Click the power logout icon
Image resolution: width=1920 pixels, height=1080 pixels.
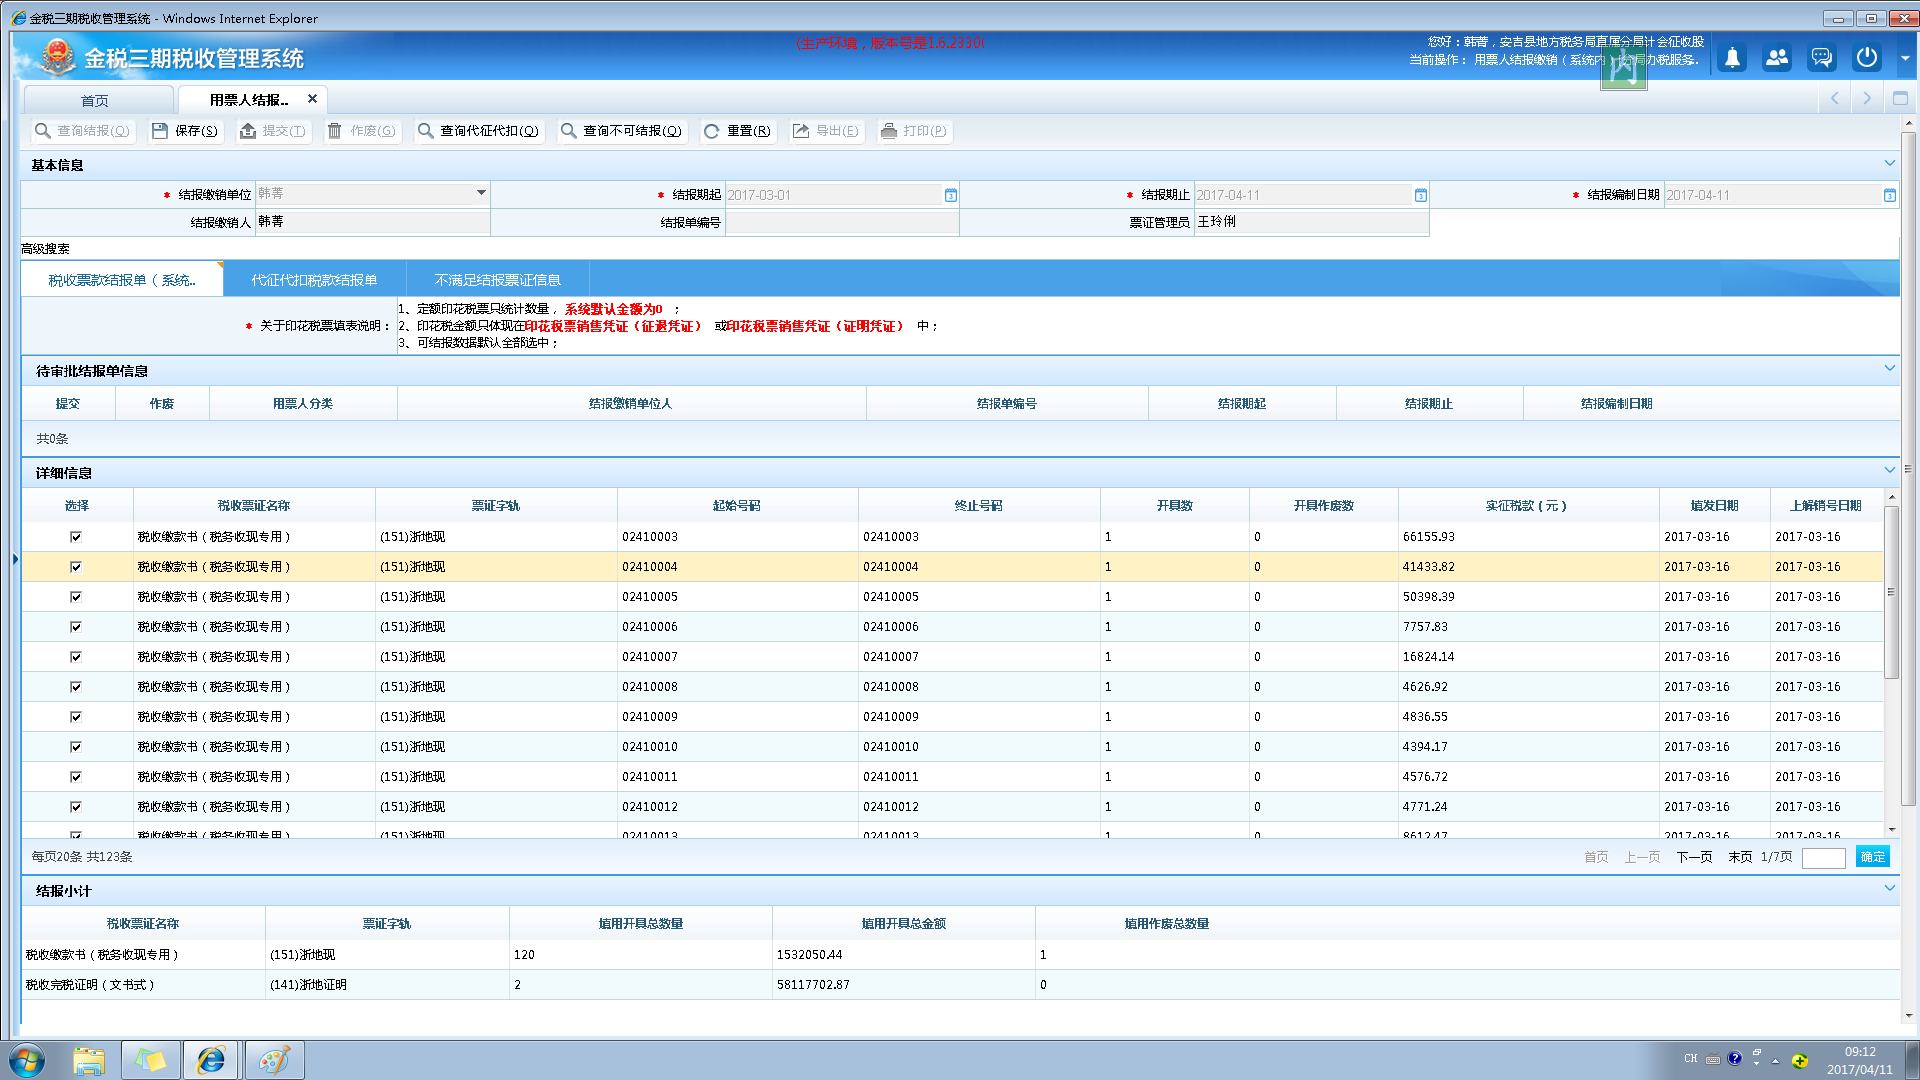1867,58
